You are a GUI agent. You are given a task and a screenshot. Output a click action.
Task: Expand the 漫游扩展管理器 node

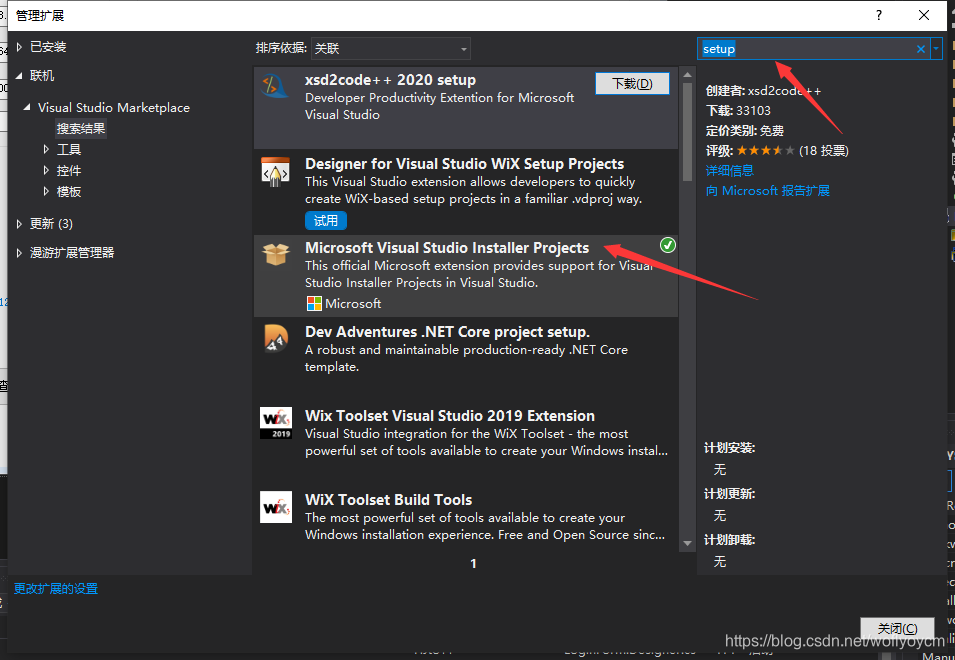tap(19, 252)
